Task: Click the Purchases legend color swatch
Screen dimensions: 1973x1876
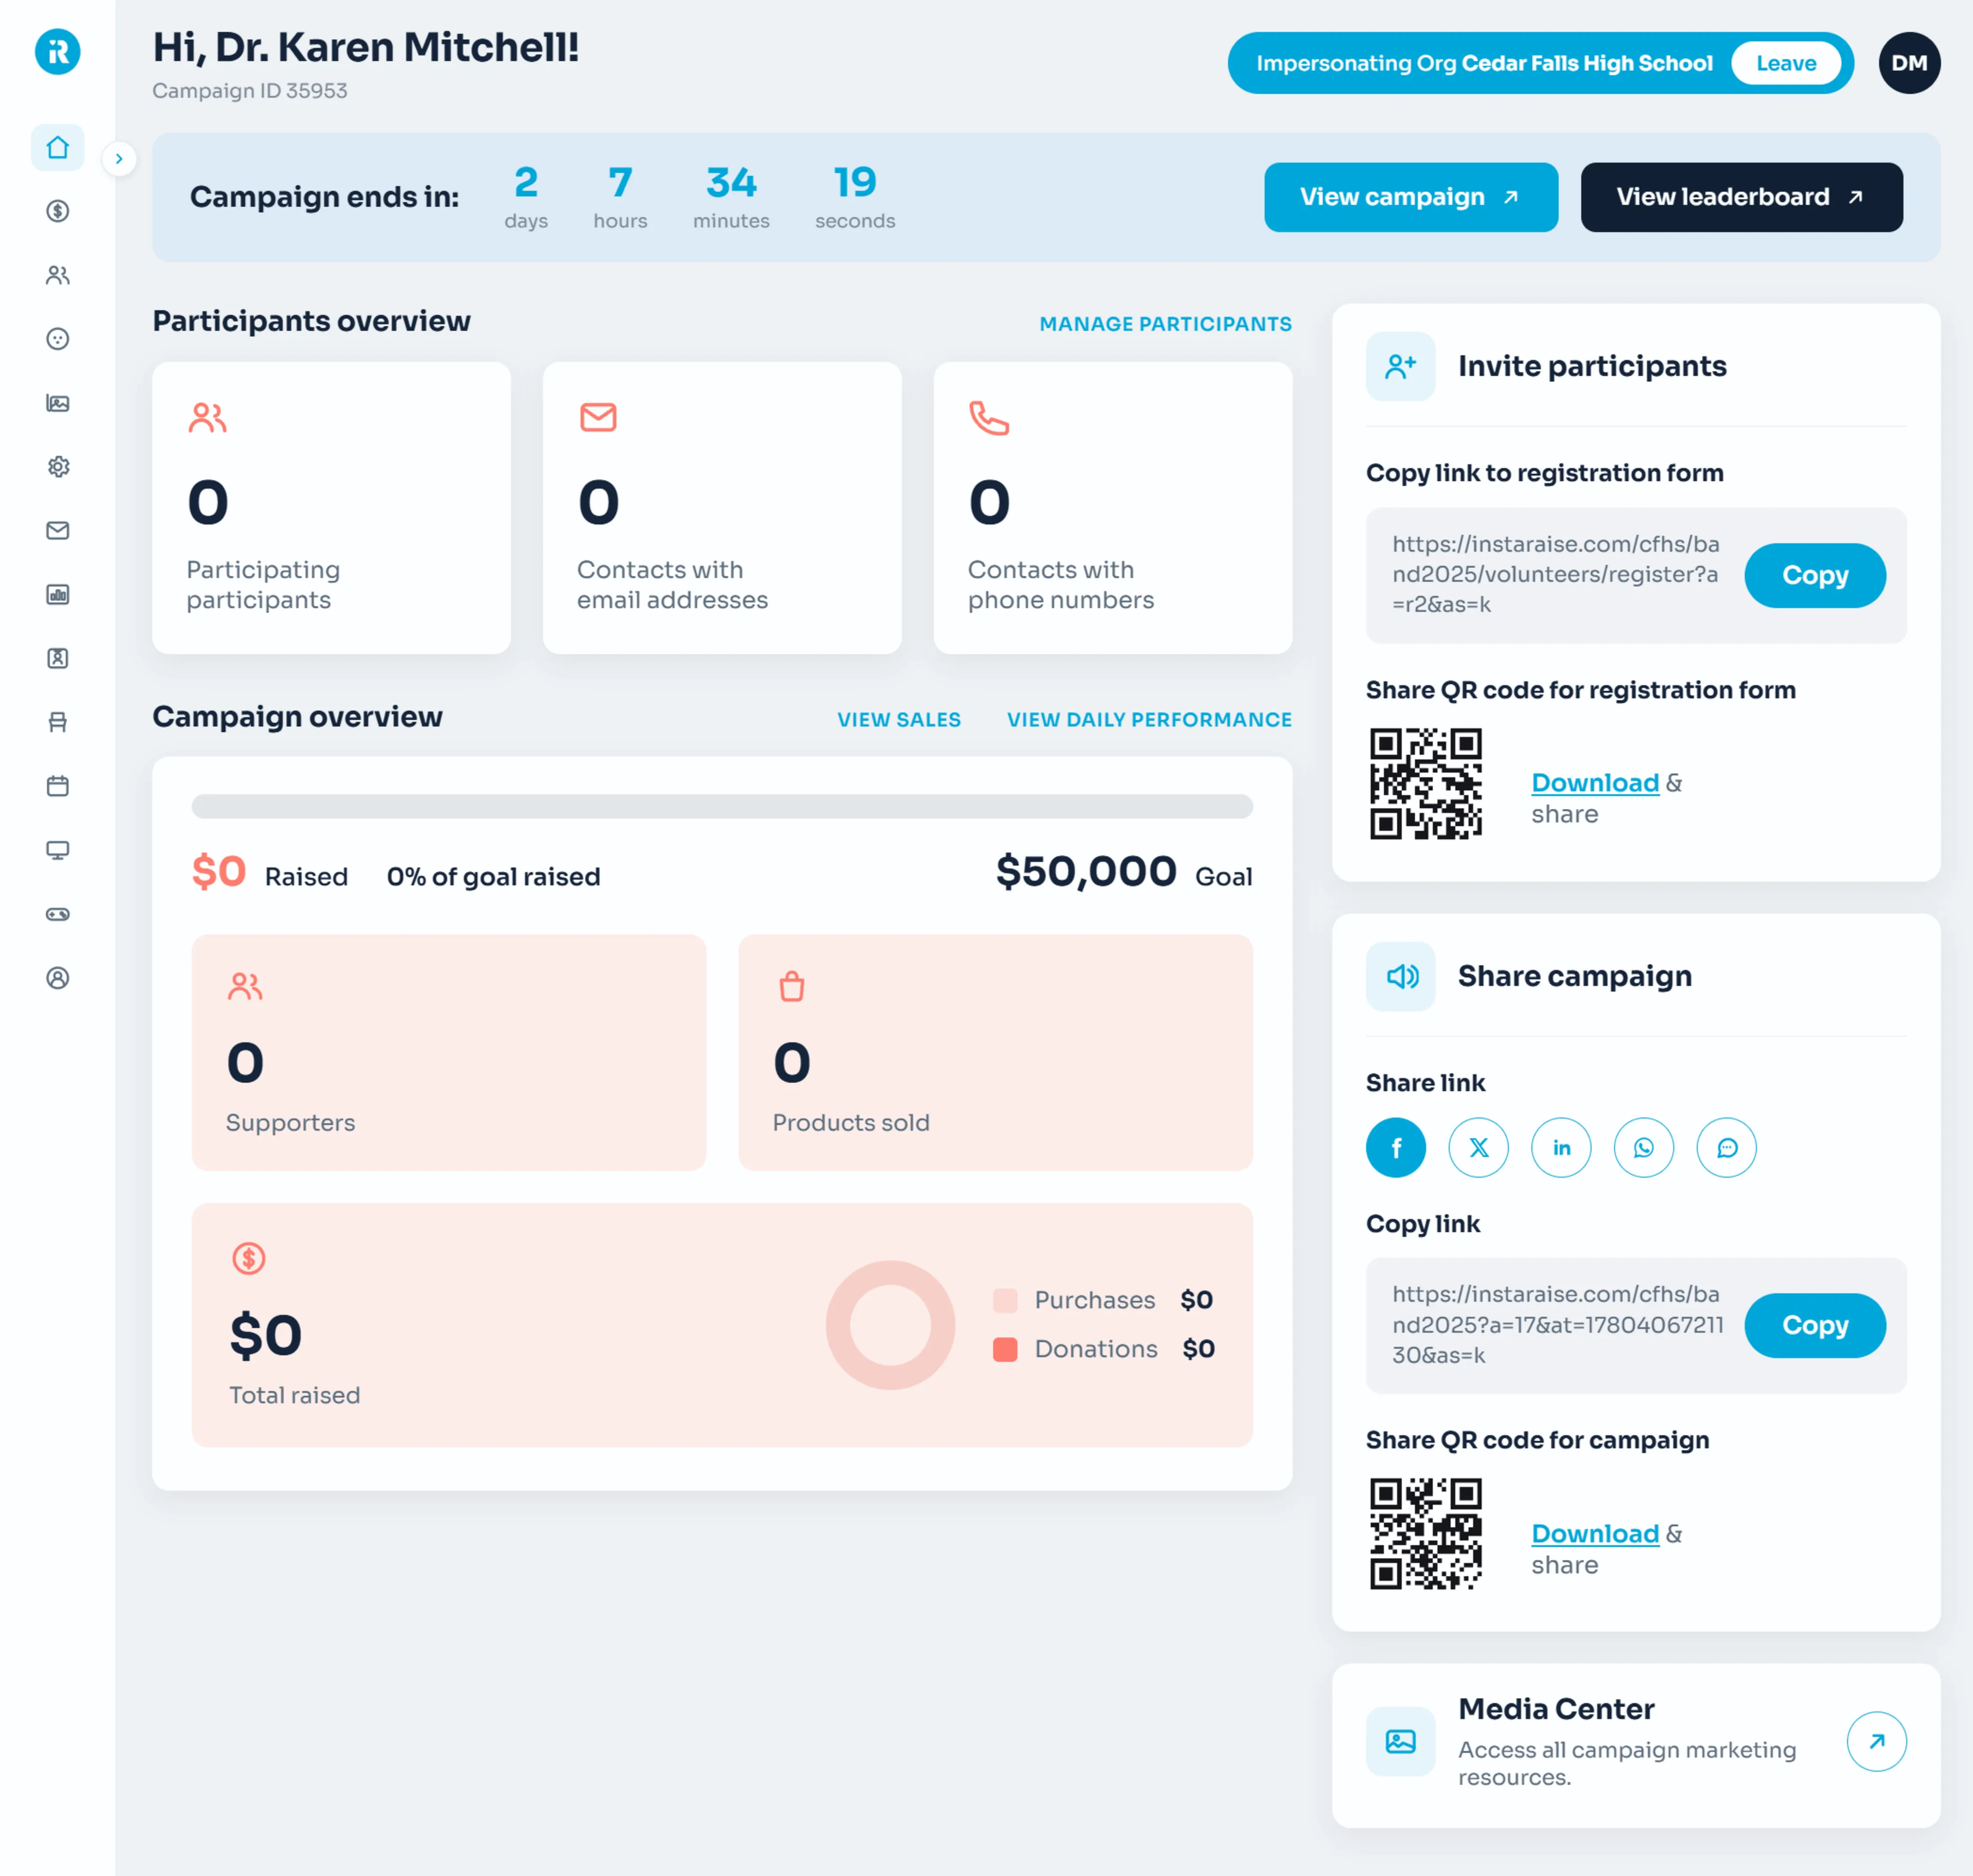Action: pos(1005,1300)
